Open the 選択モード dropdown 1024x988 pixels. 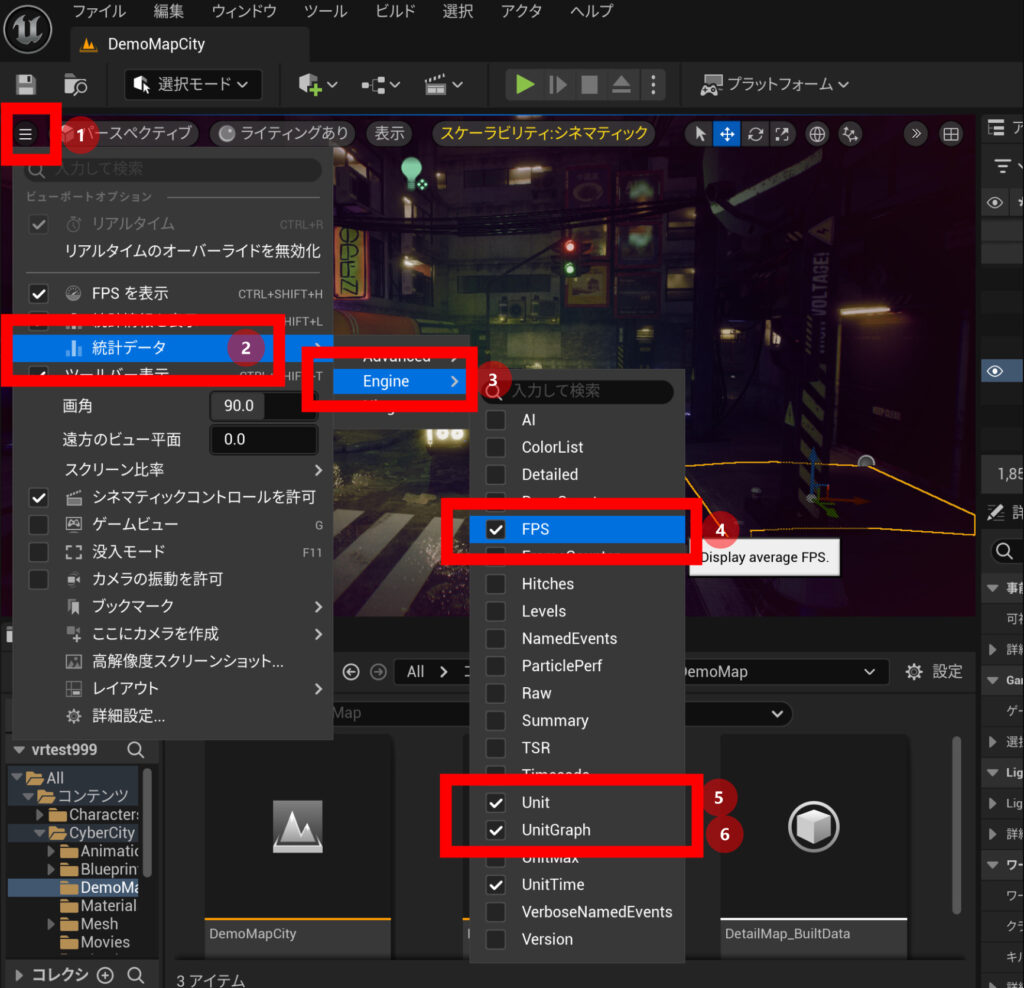click(192, 84)
